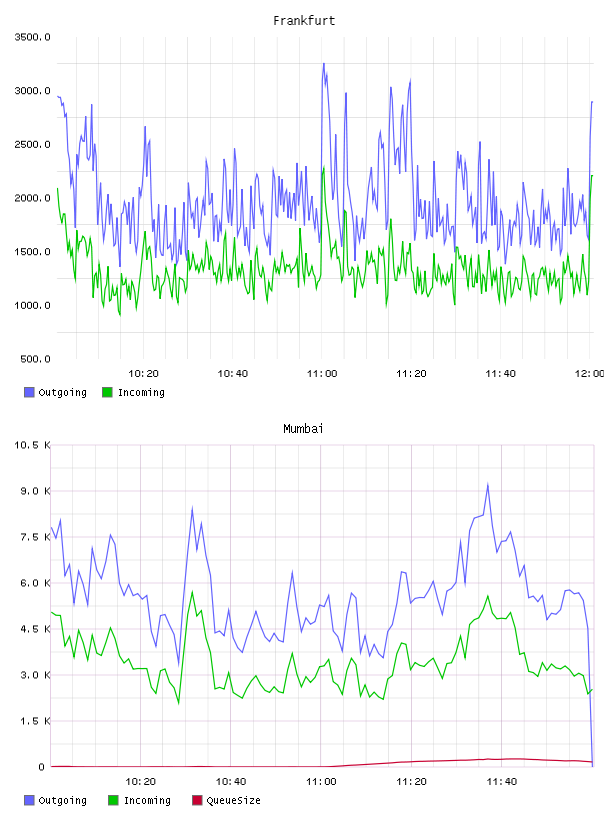This screenshot has width=608, height=816.
Task: Click Frankfurt Outgoing peak just after 11:00
Action: tap(324, 64)
